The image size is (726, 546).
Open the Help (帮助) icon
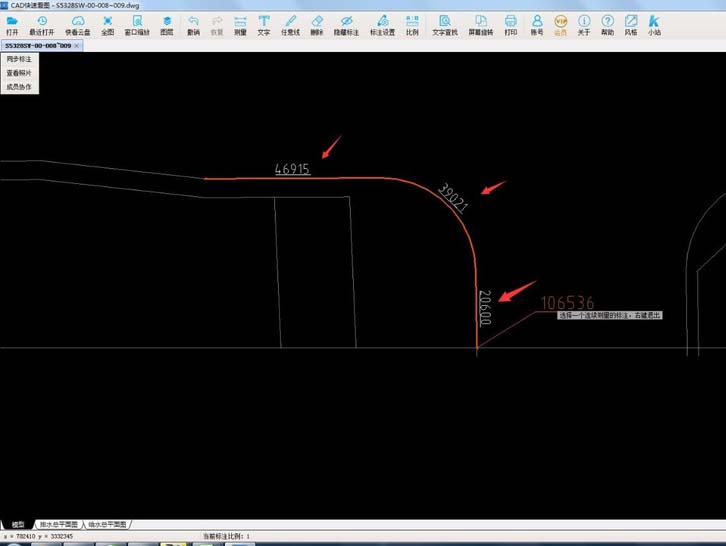pos(607,25)
